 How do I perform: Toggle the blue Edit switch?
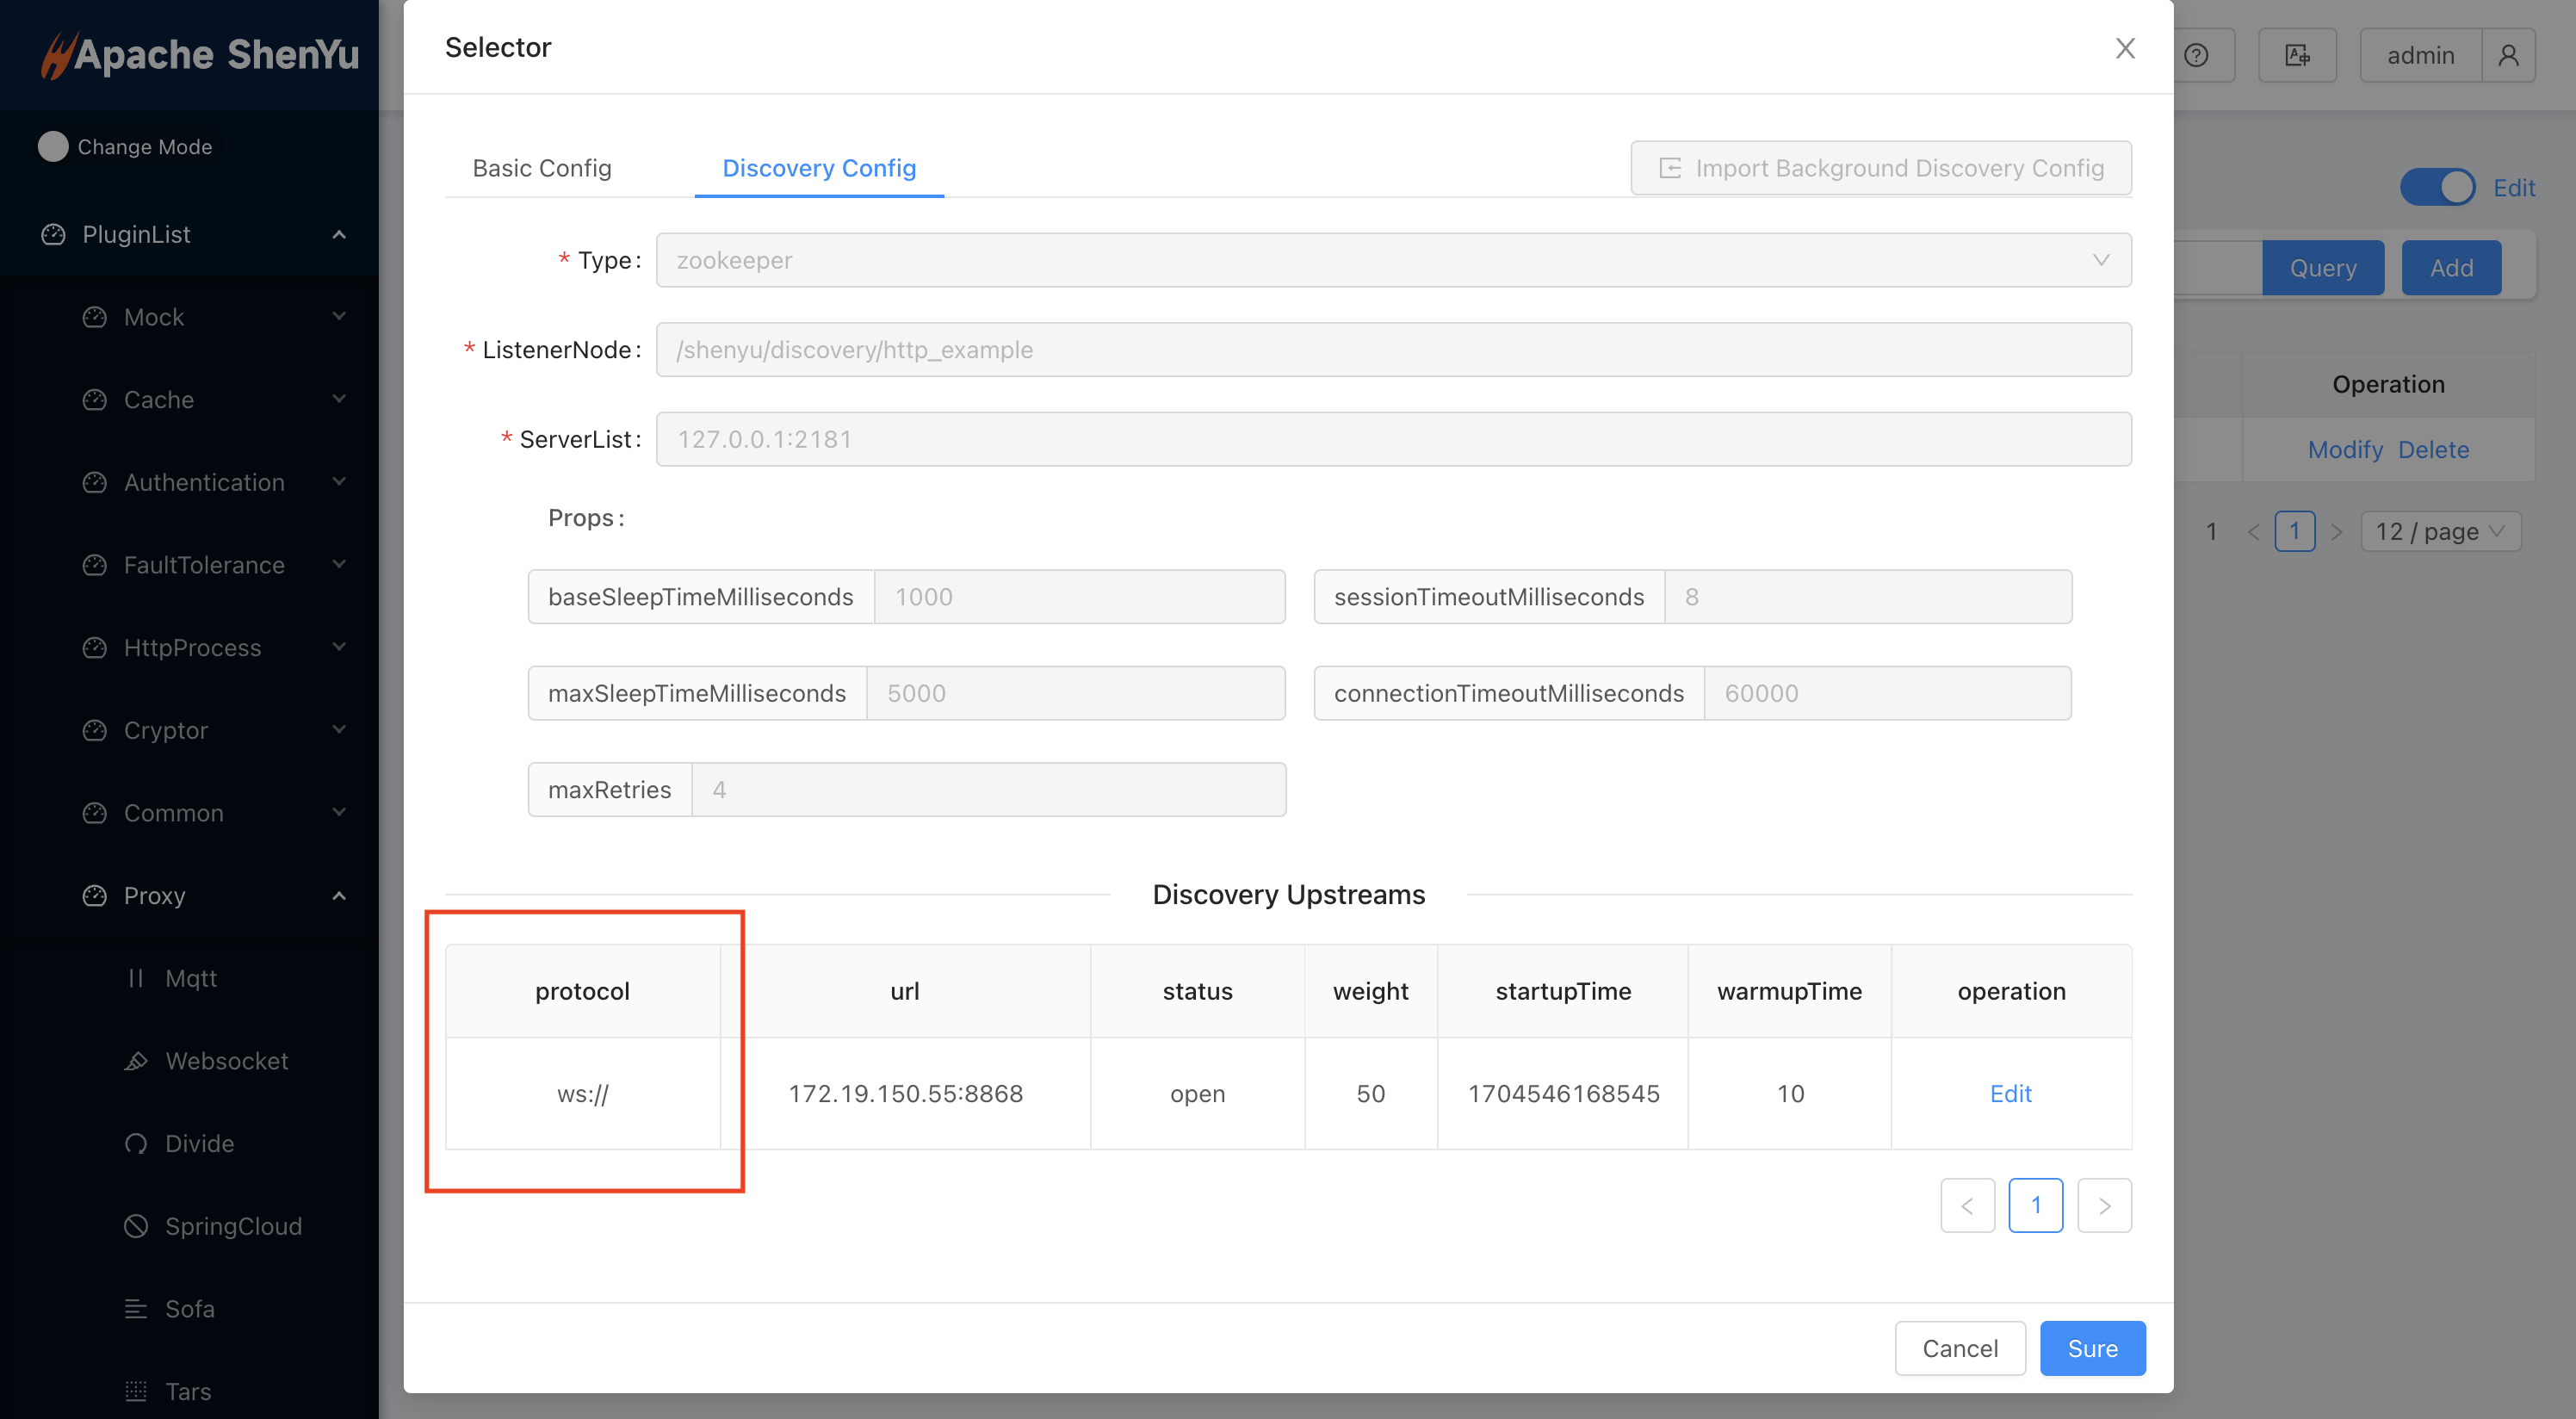point(2437,188)
